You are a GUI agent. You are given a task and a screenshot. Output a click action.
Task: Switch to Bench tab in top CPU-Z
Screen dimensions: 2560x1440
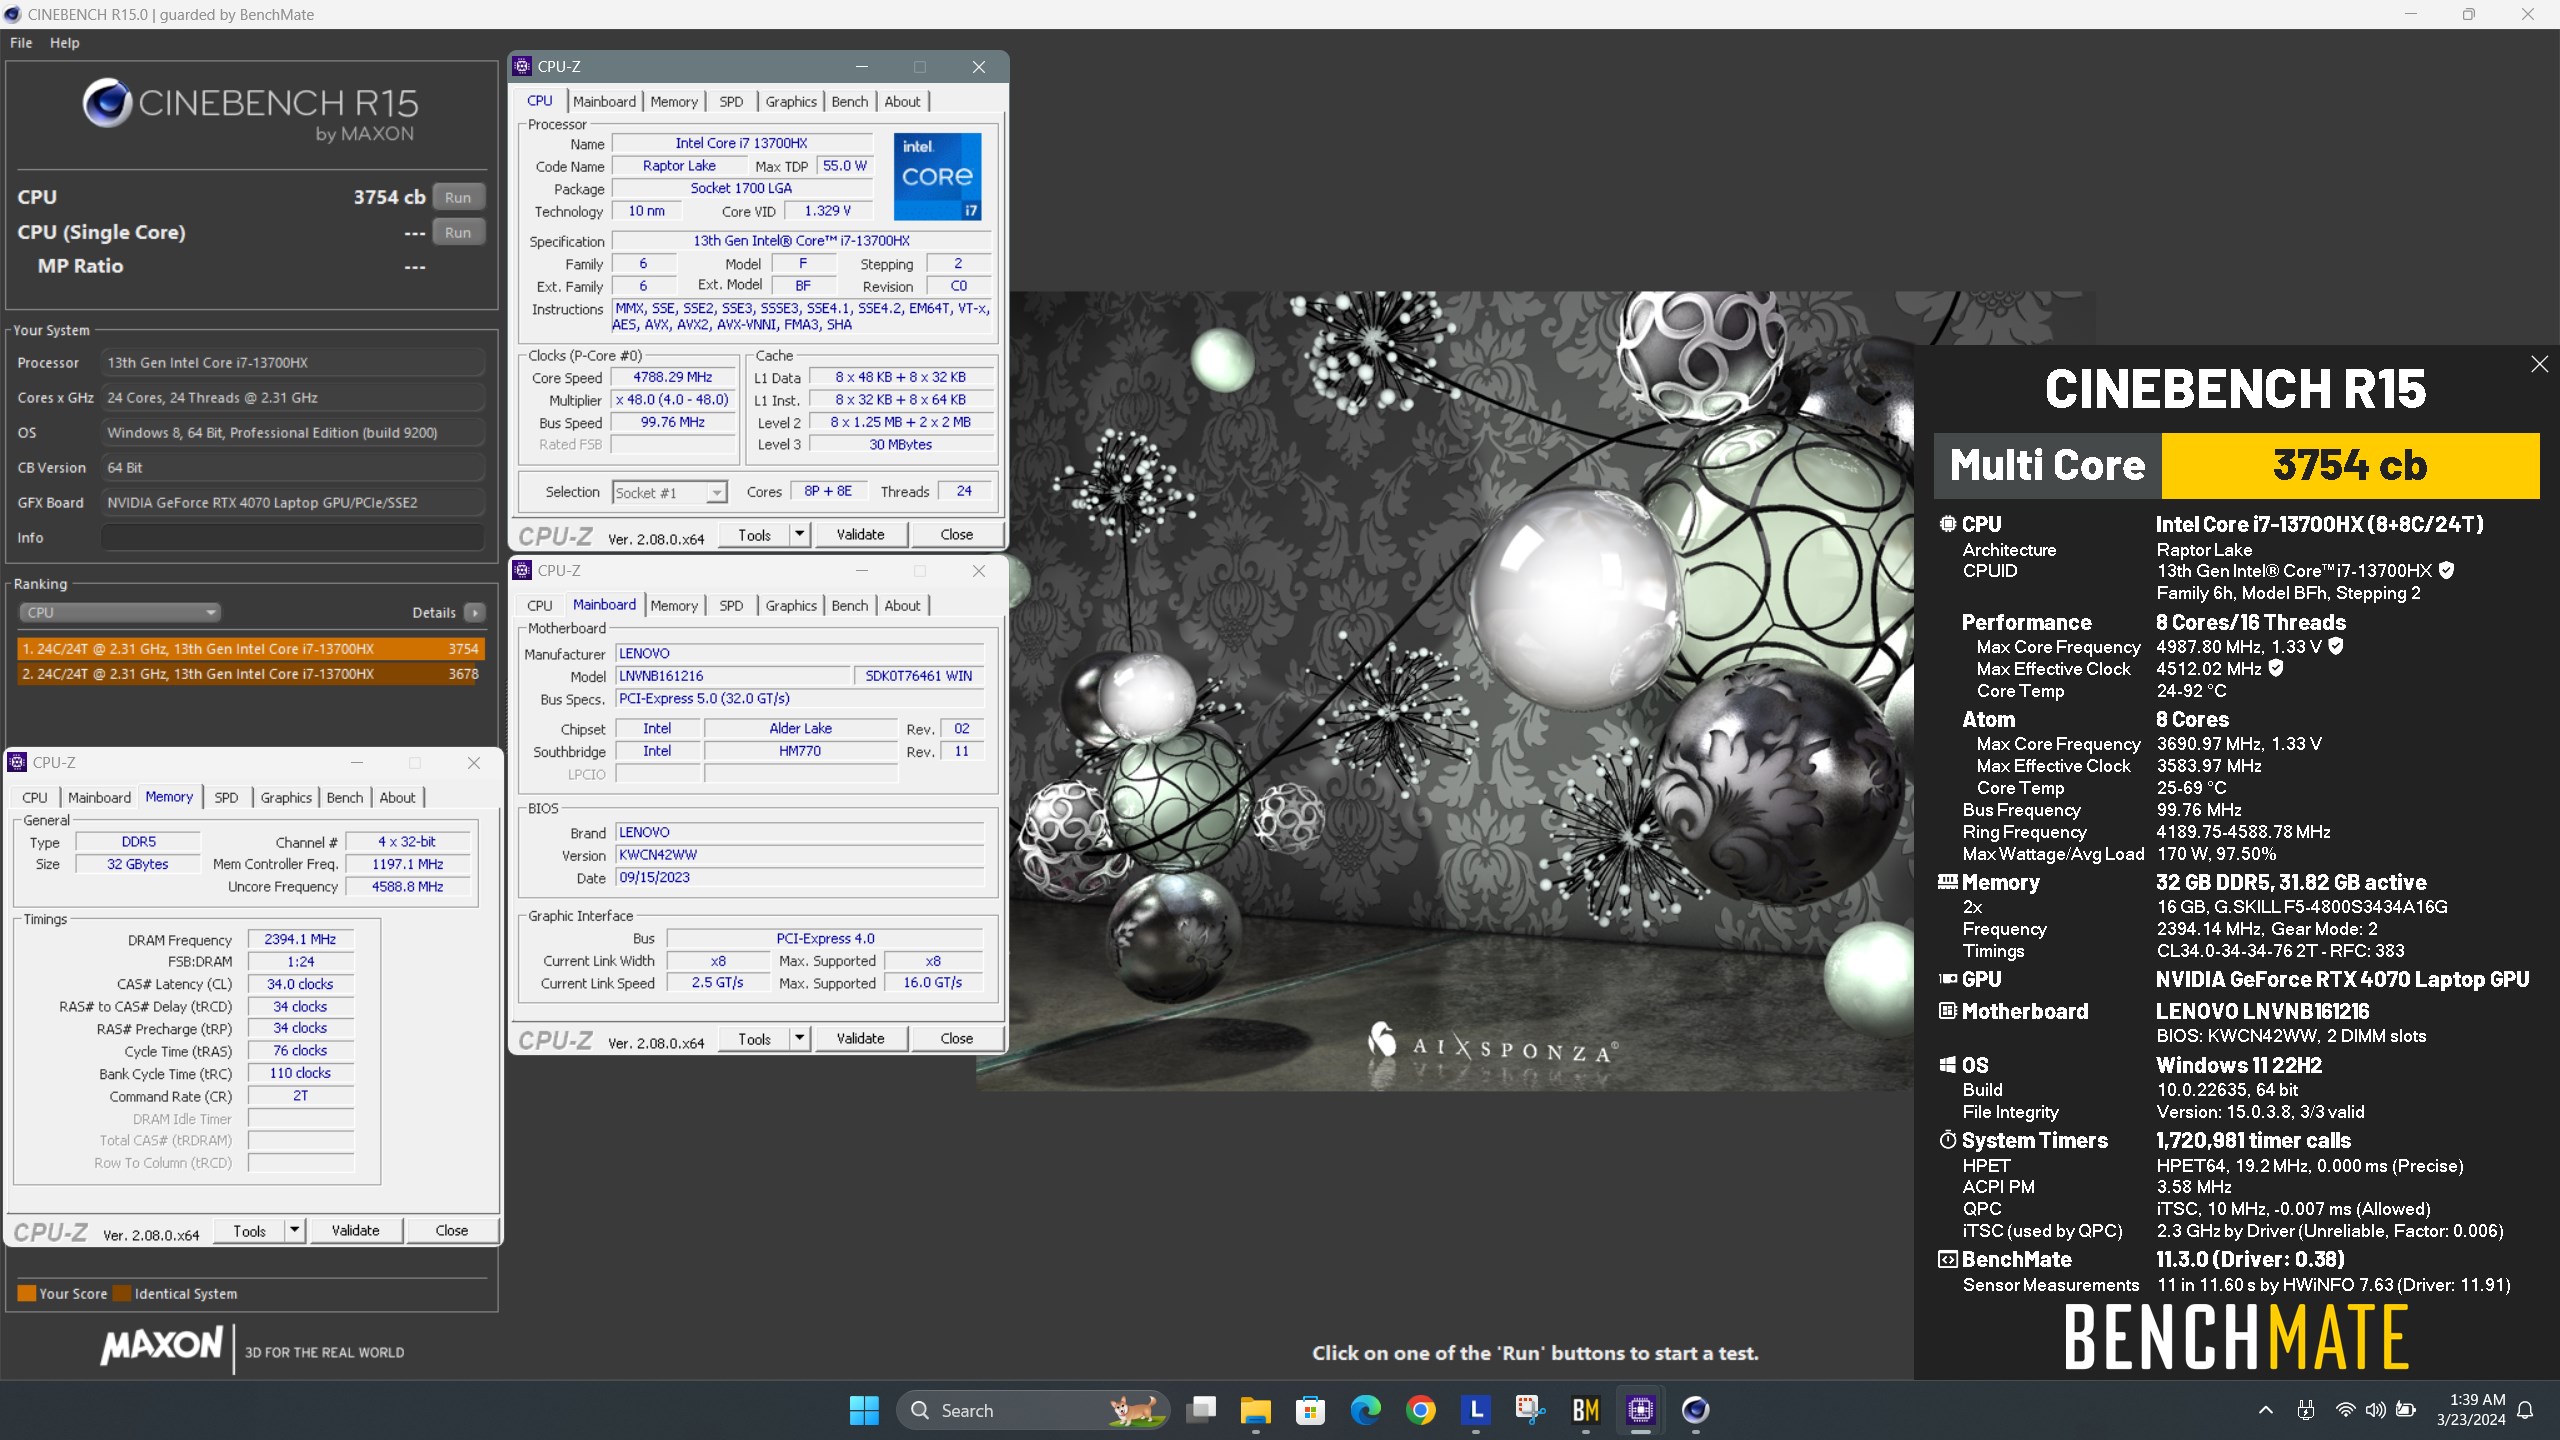(849, 102)
